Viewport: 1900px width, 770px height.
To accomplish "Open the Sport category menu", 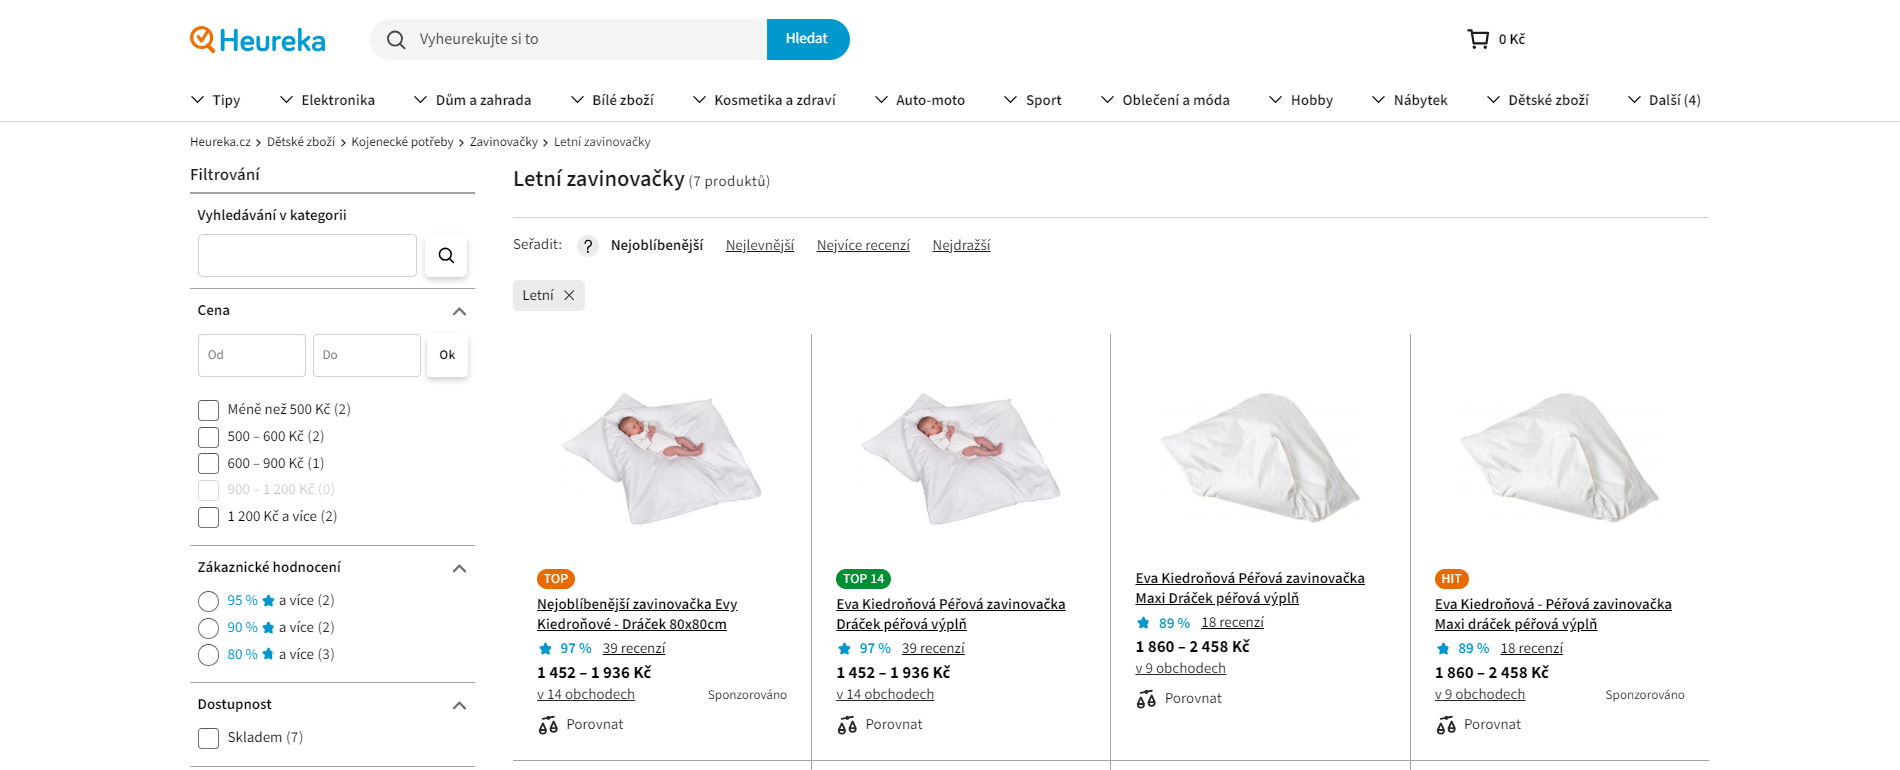I will point(1033,100).
